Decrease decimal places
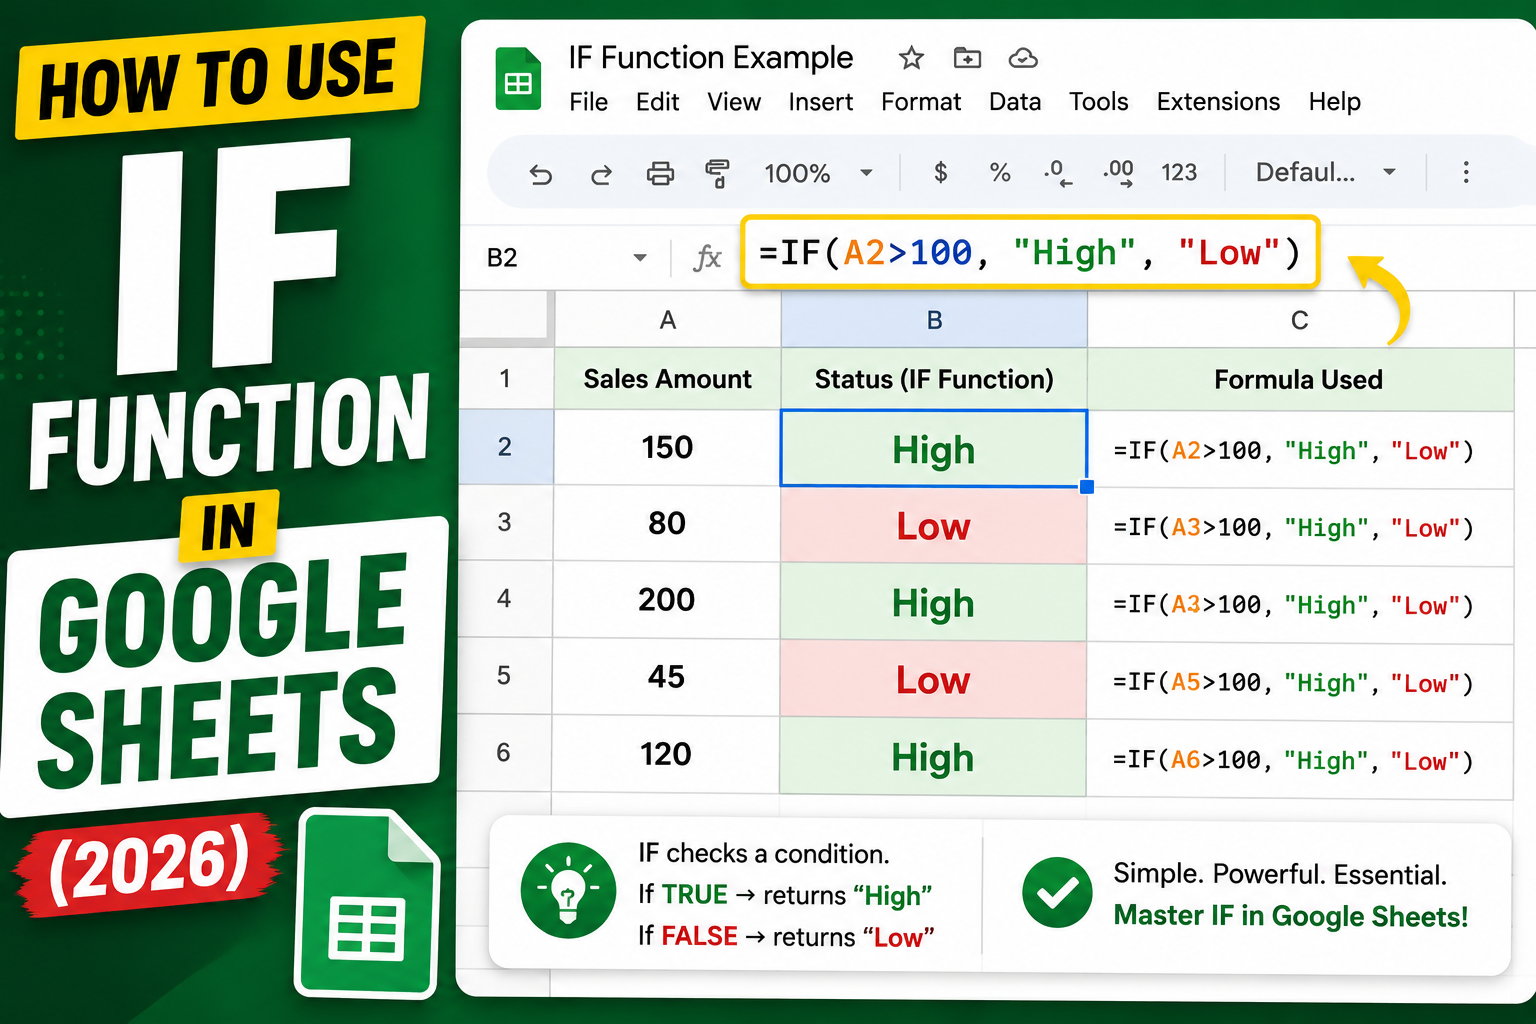 pos(1058,173)
